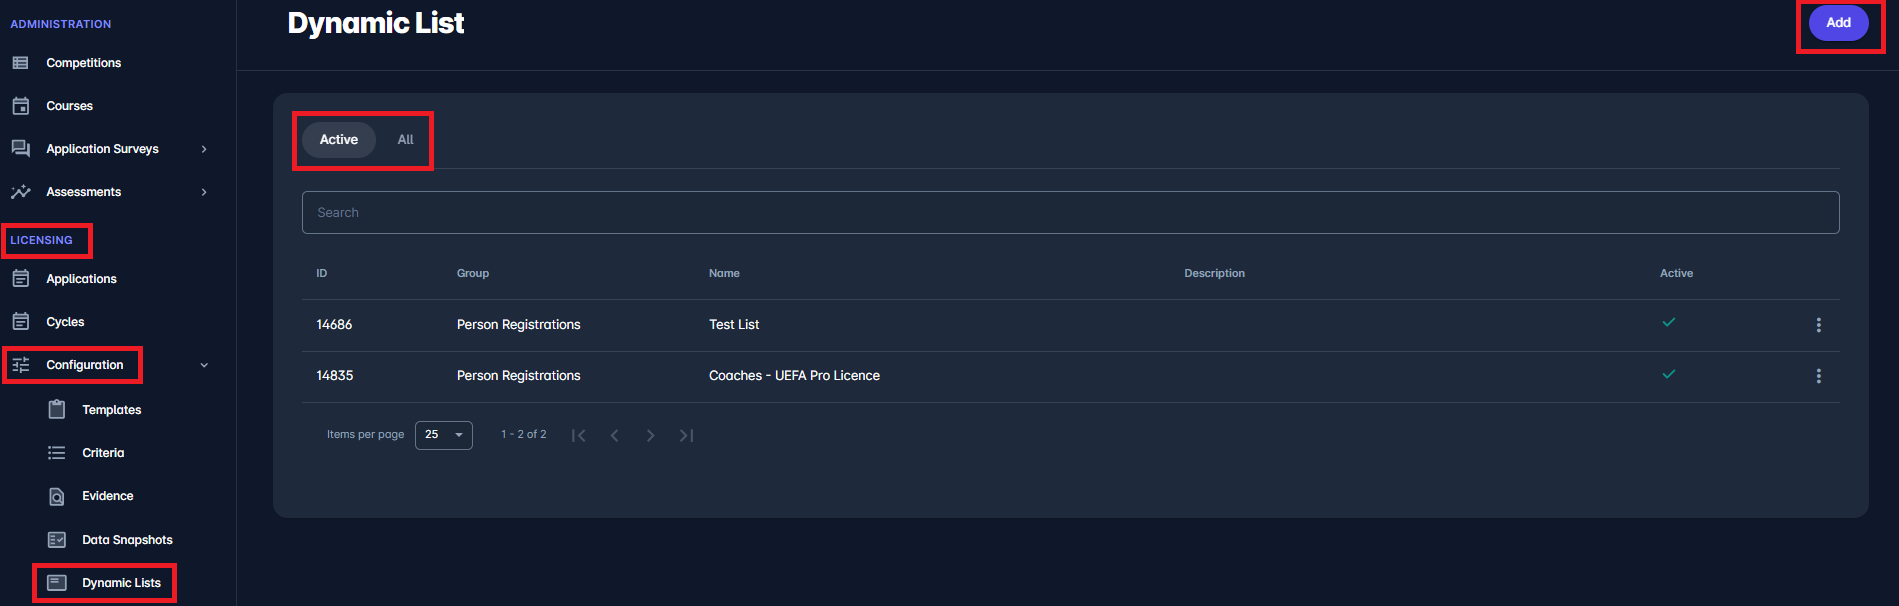Click the Search input field
Image resolution: width=1899 pixels, height=606 pixels.
1070,213
